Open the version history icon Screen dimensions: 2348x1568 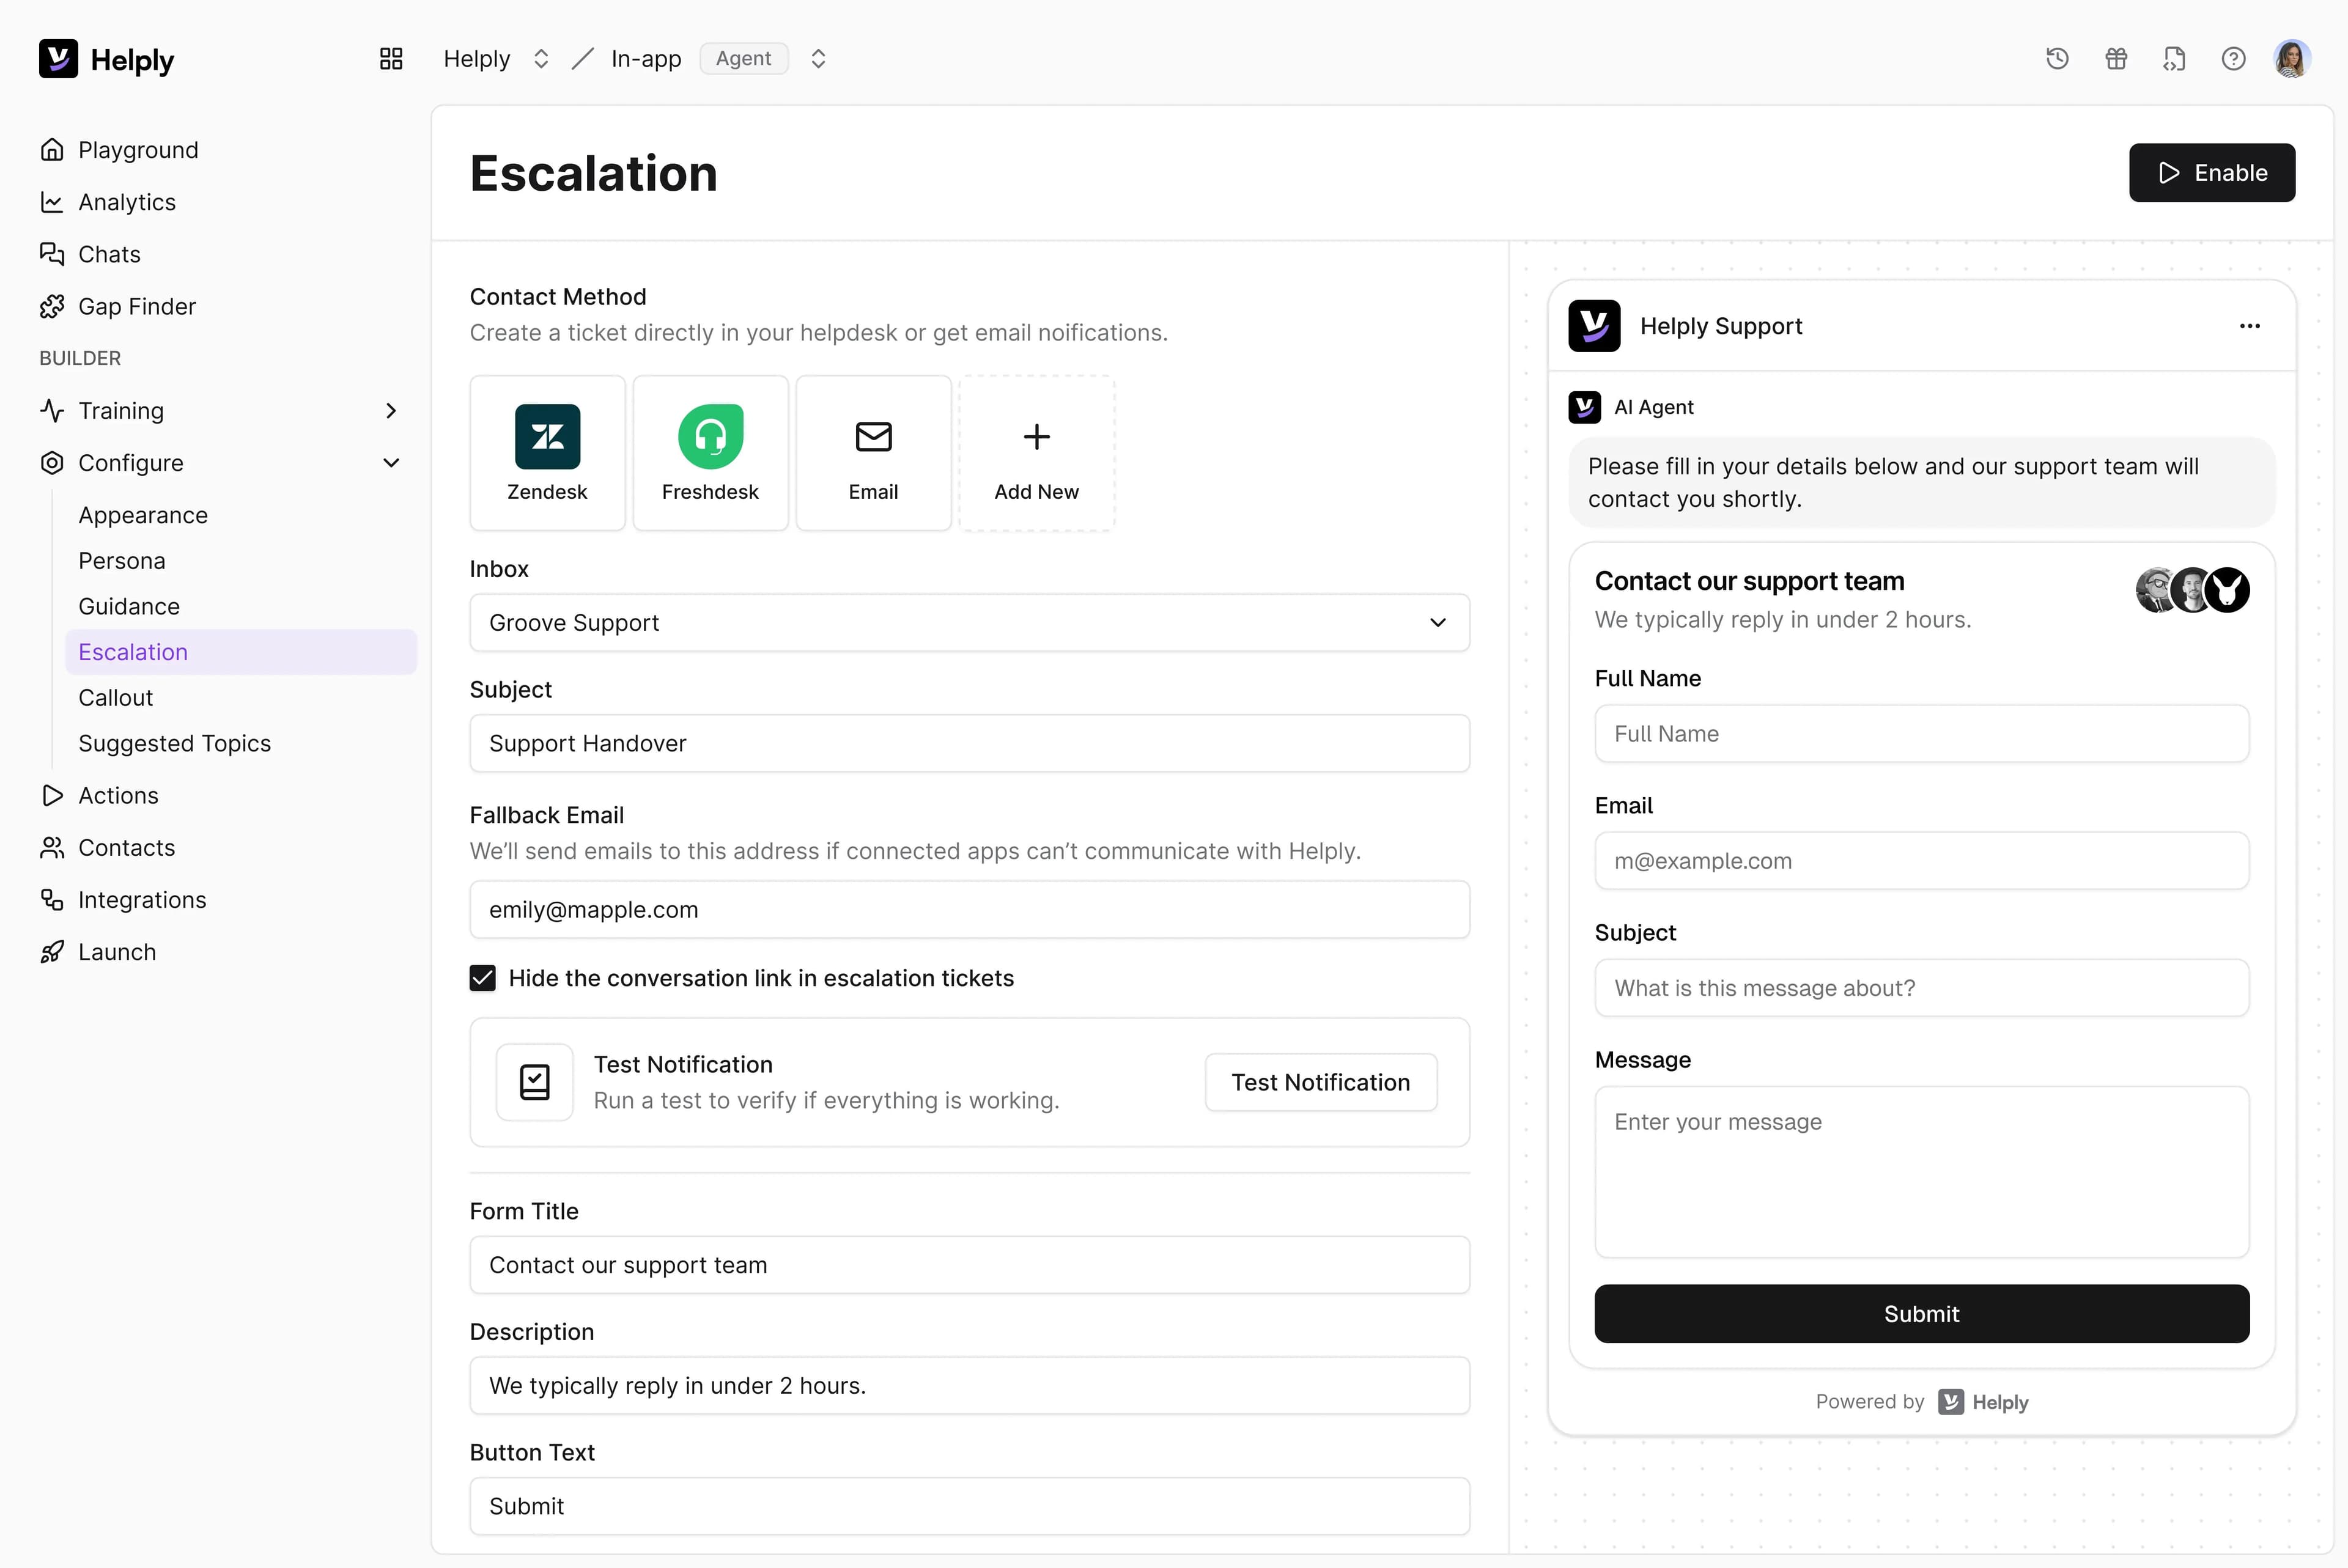click(2057, 58)
